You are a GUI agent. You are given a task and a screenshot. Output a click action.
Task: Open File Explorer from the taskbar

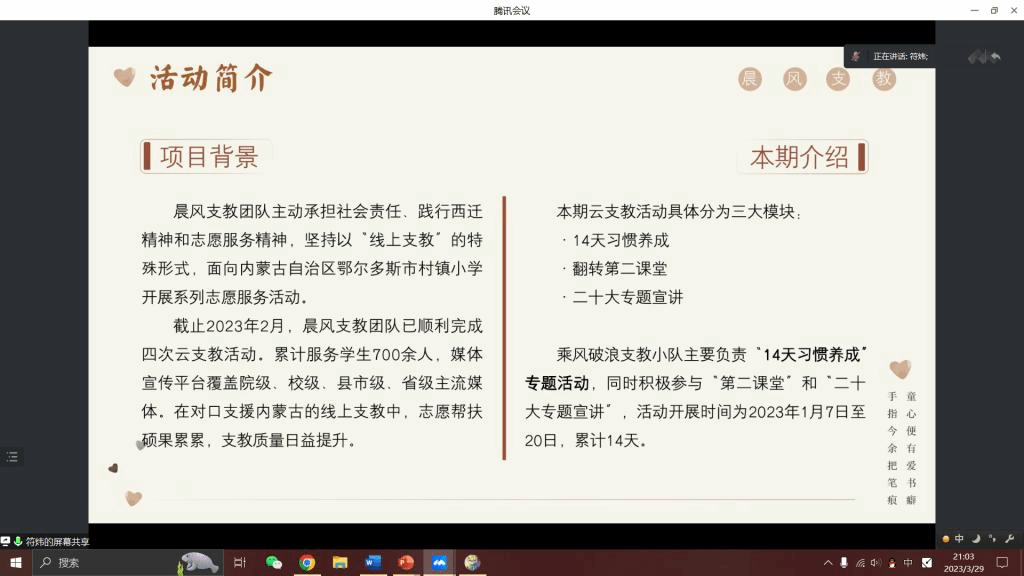click(x=340, y=563)
